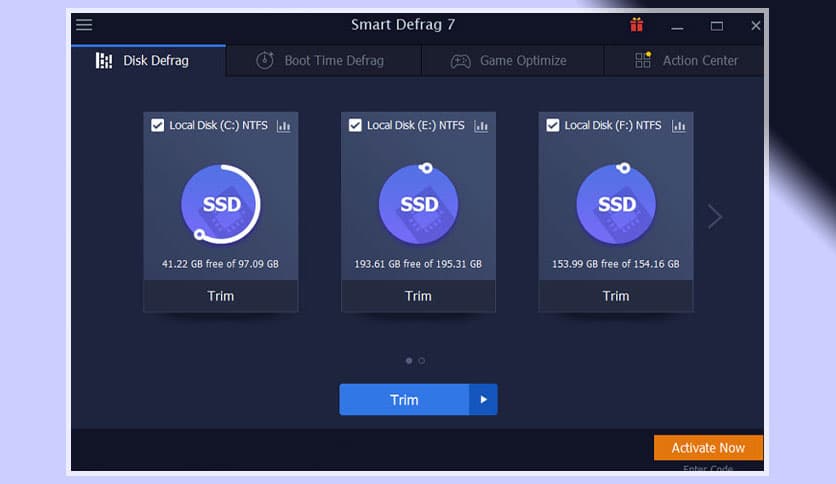Screen dimensions: 836x484
Task: Show disk report chart for F: drive
Action: point(679,126)
